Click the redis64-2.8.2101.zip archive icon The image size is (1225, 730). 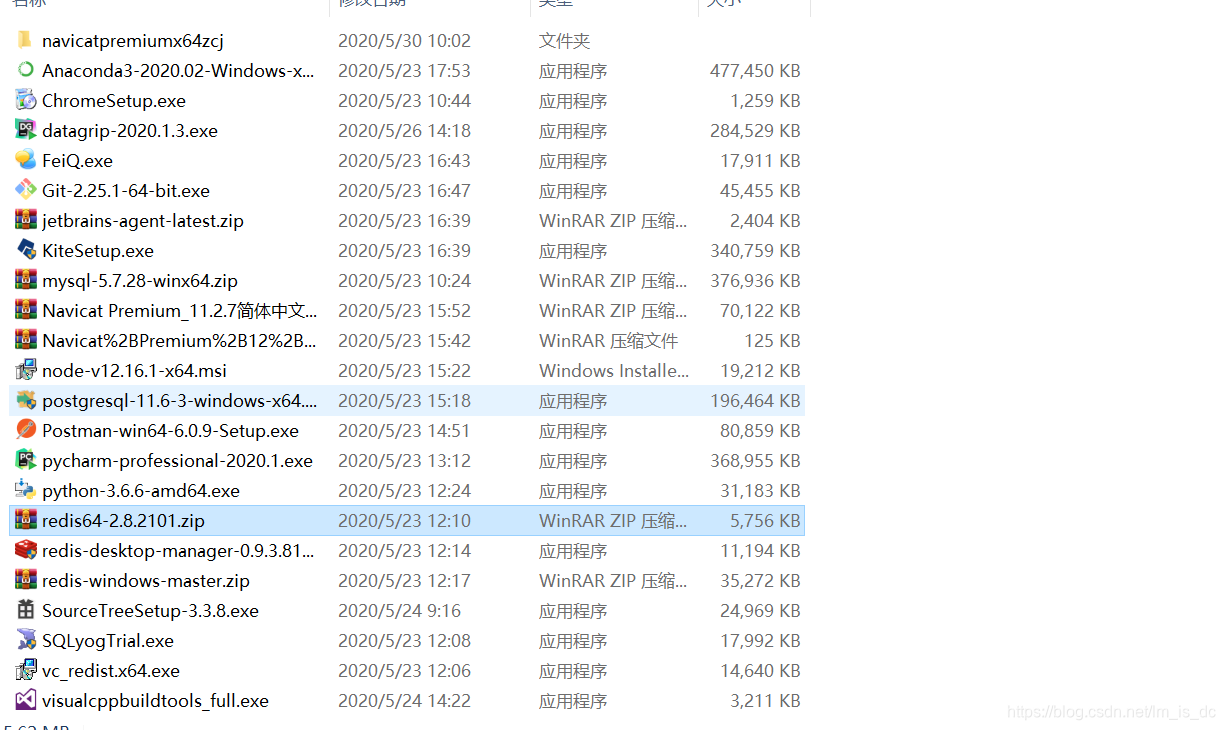click(x=26, y=520)
